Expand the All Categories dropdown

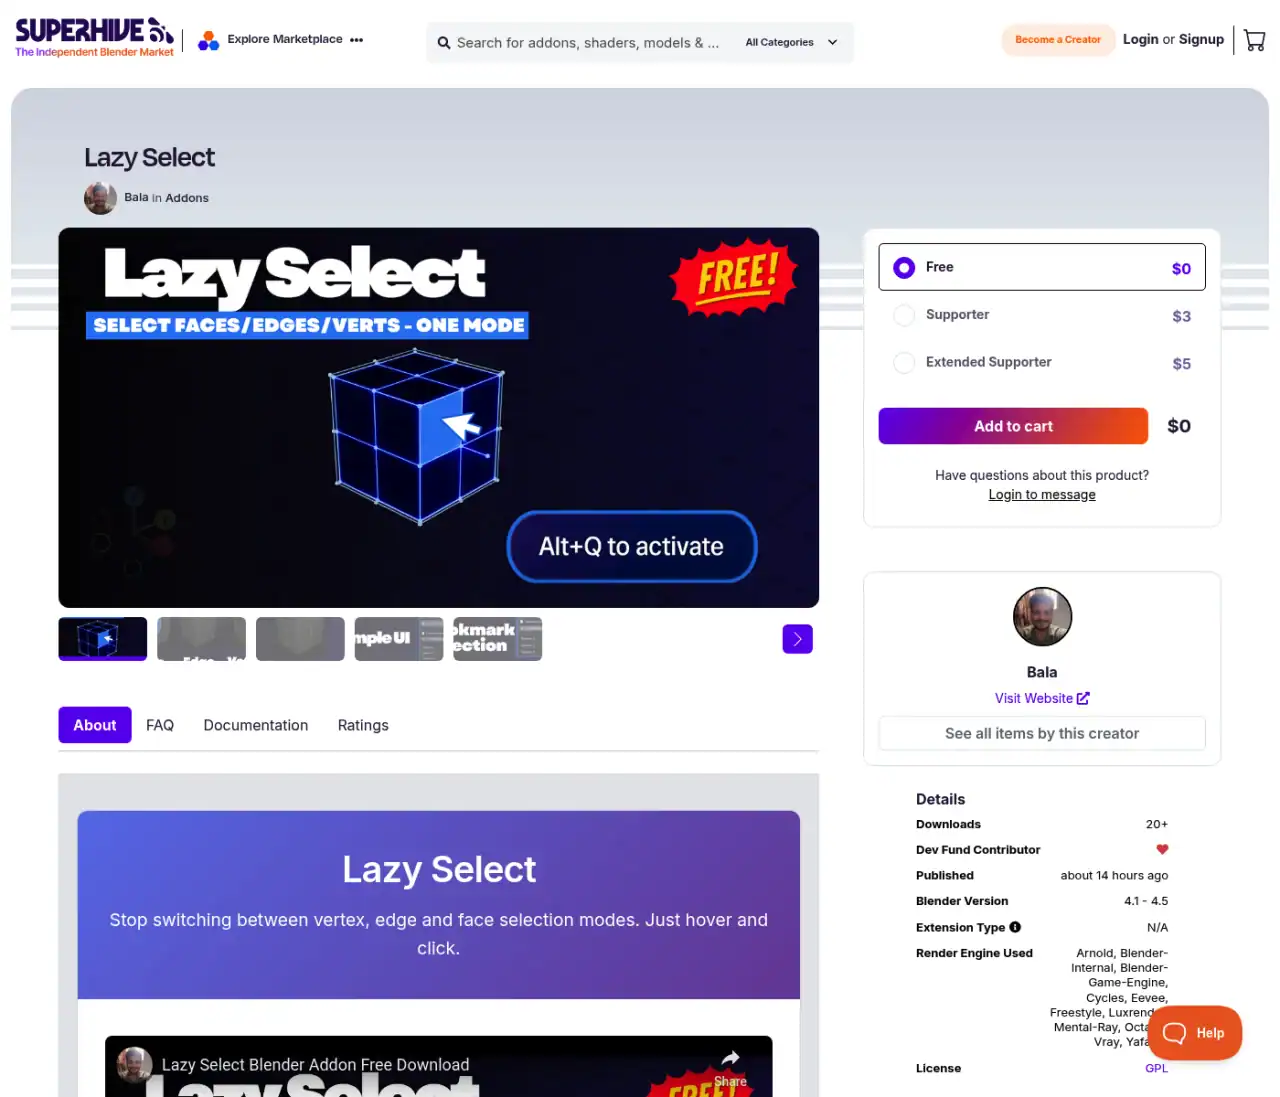(x=791, y=43)
